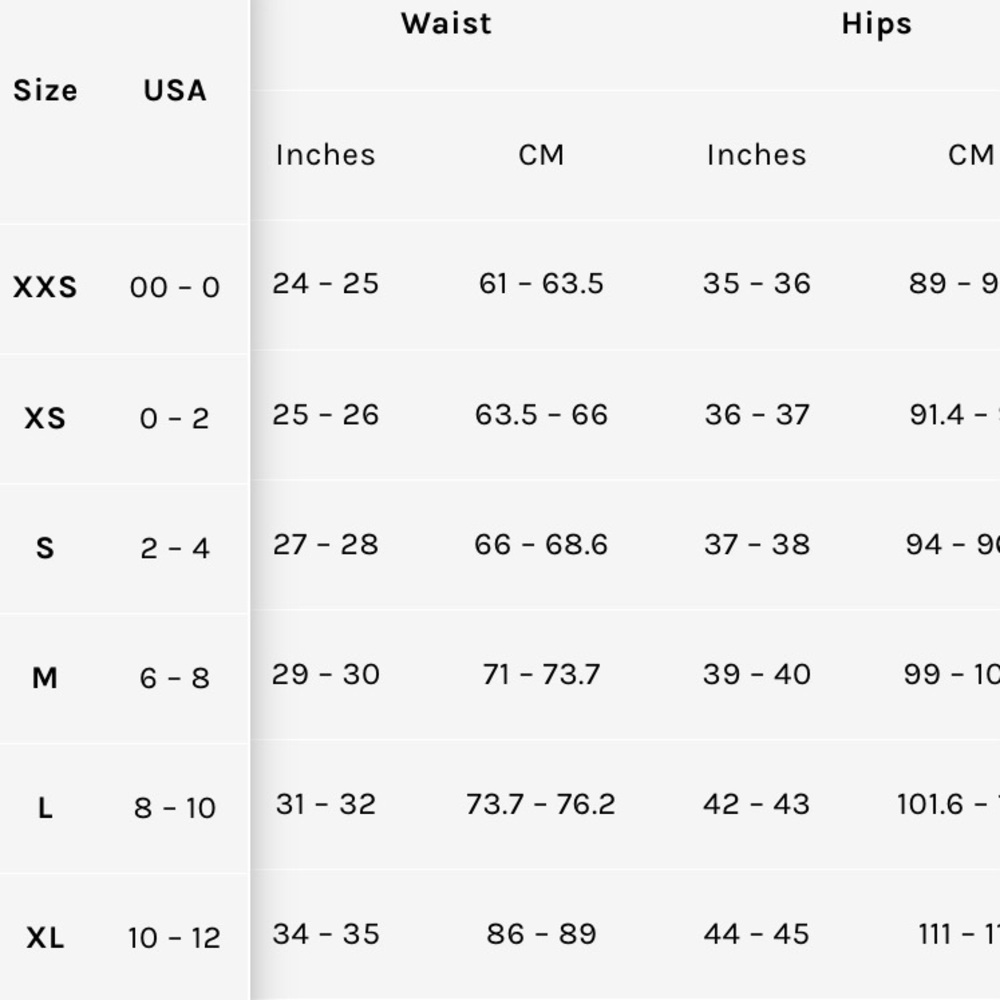1000x1000 pixels.
Task: Select the Waist heading
Action: coord(446,24)
